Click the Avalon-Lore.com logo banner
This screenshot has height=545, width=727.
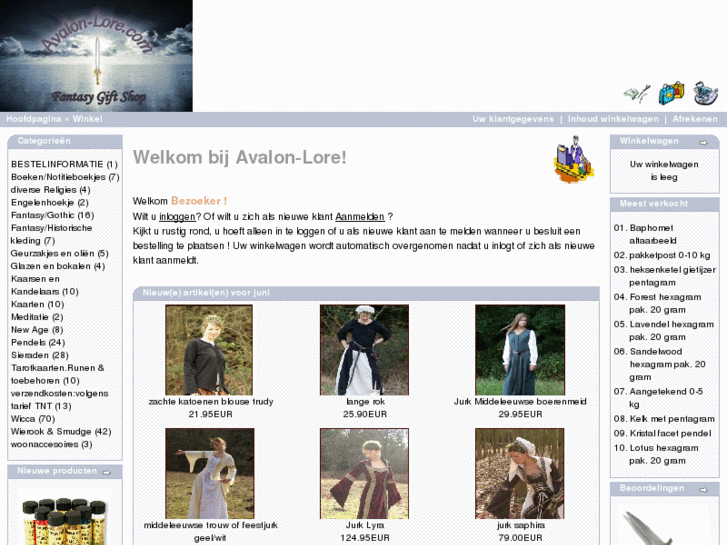coord(96,56)
